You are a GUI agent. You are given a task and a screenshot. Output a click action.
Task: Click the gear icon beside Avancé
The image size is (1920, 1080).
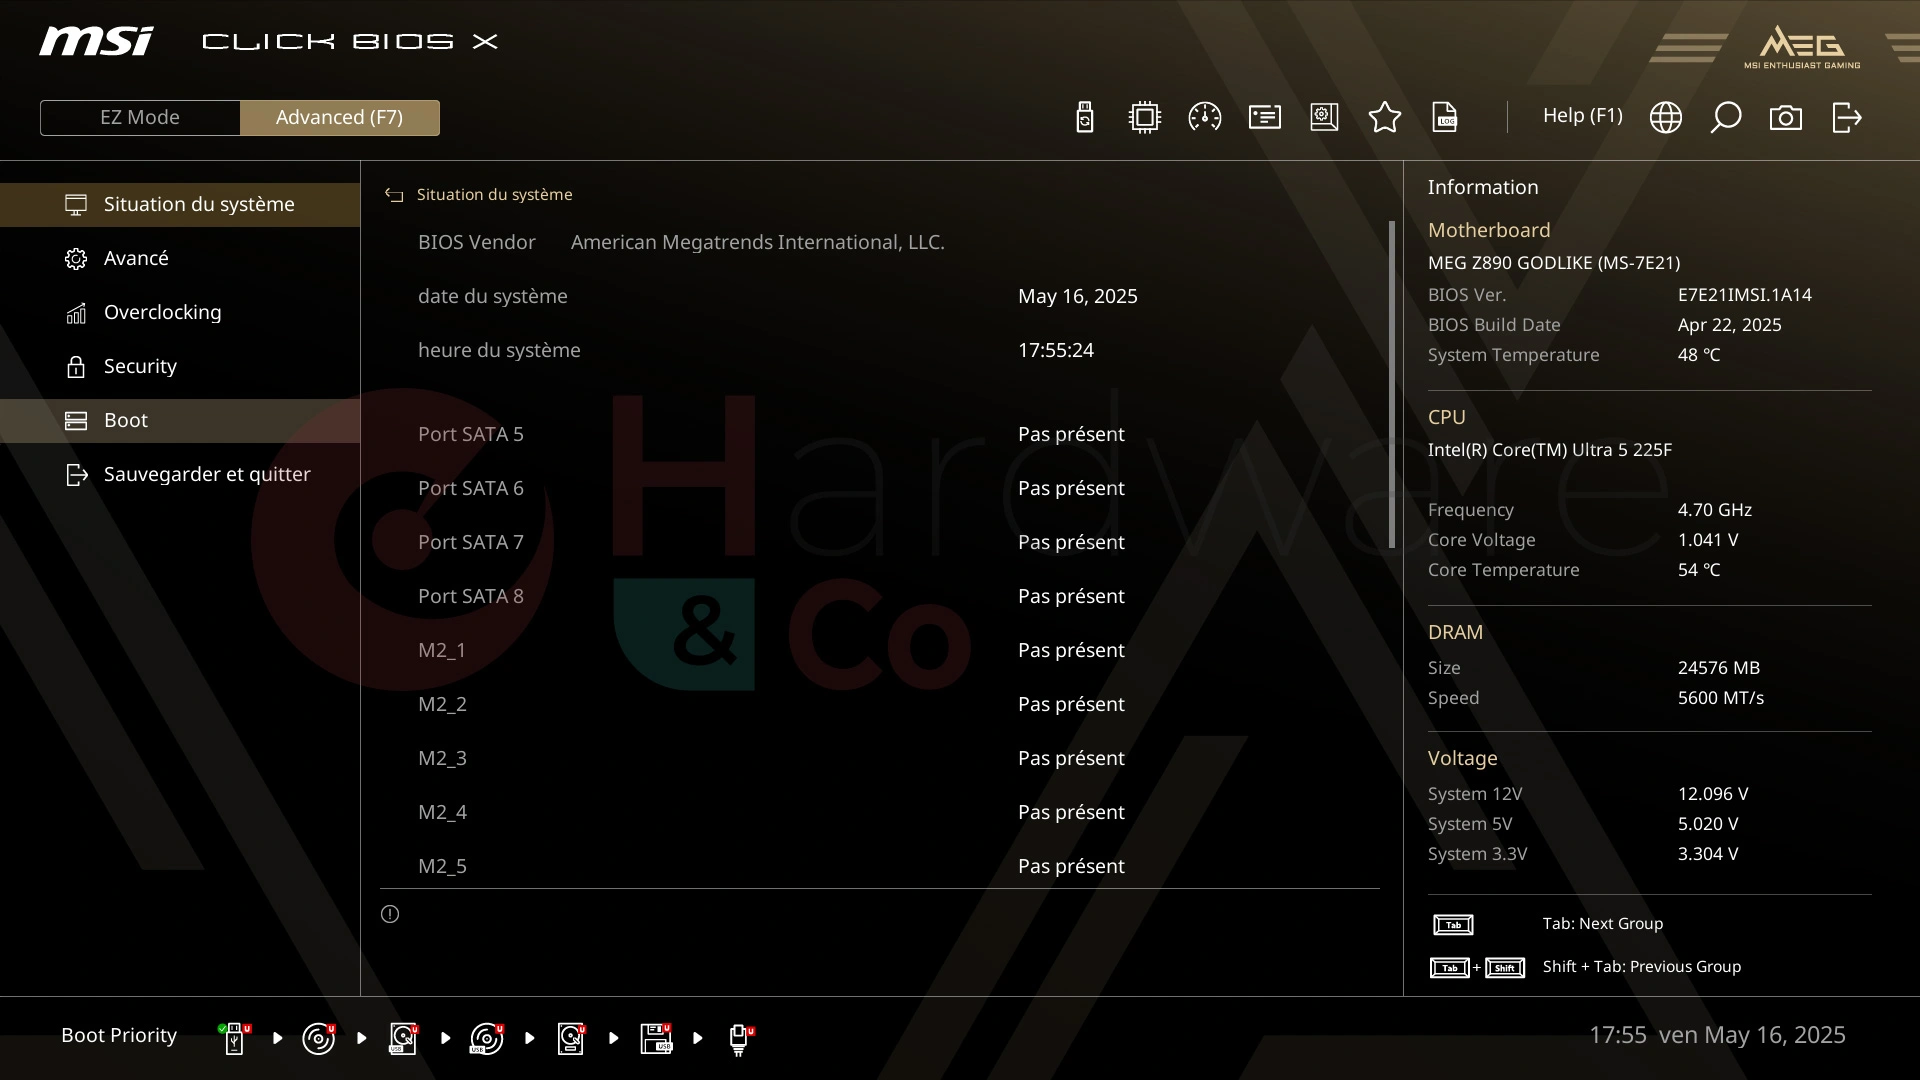(x=76, y=258)
